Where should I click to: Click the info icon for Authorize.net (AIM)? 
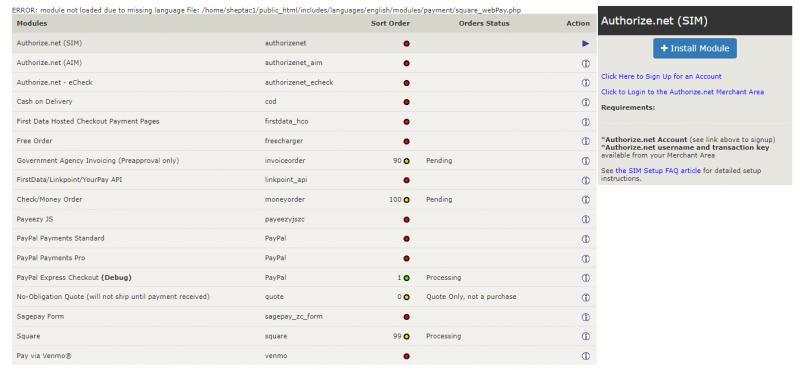click(586, 63)
